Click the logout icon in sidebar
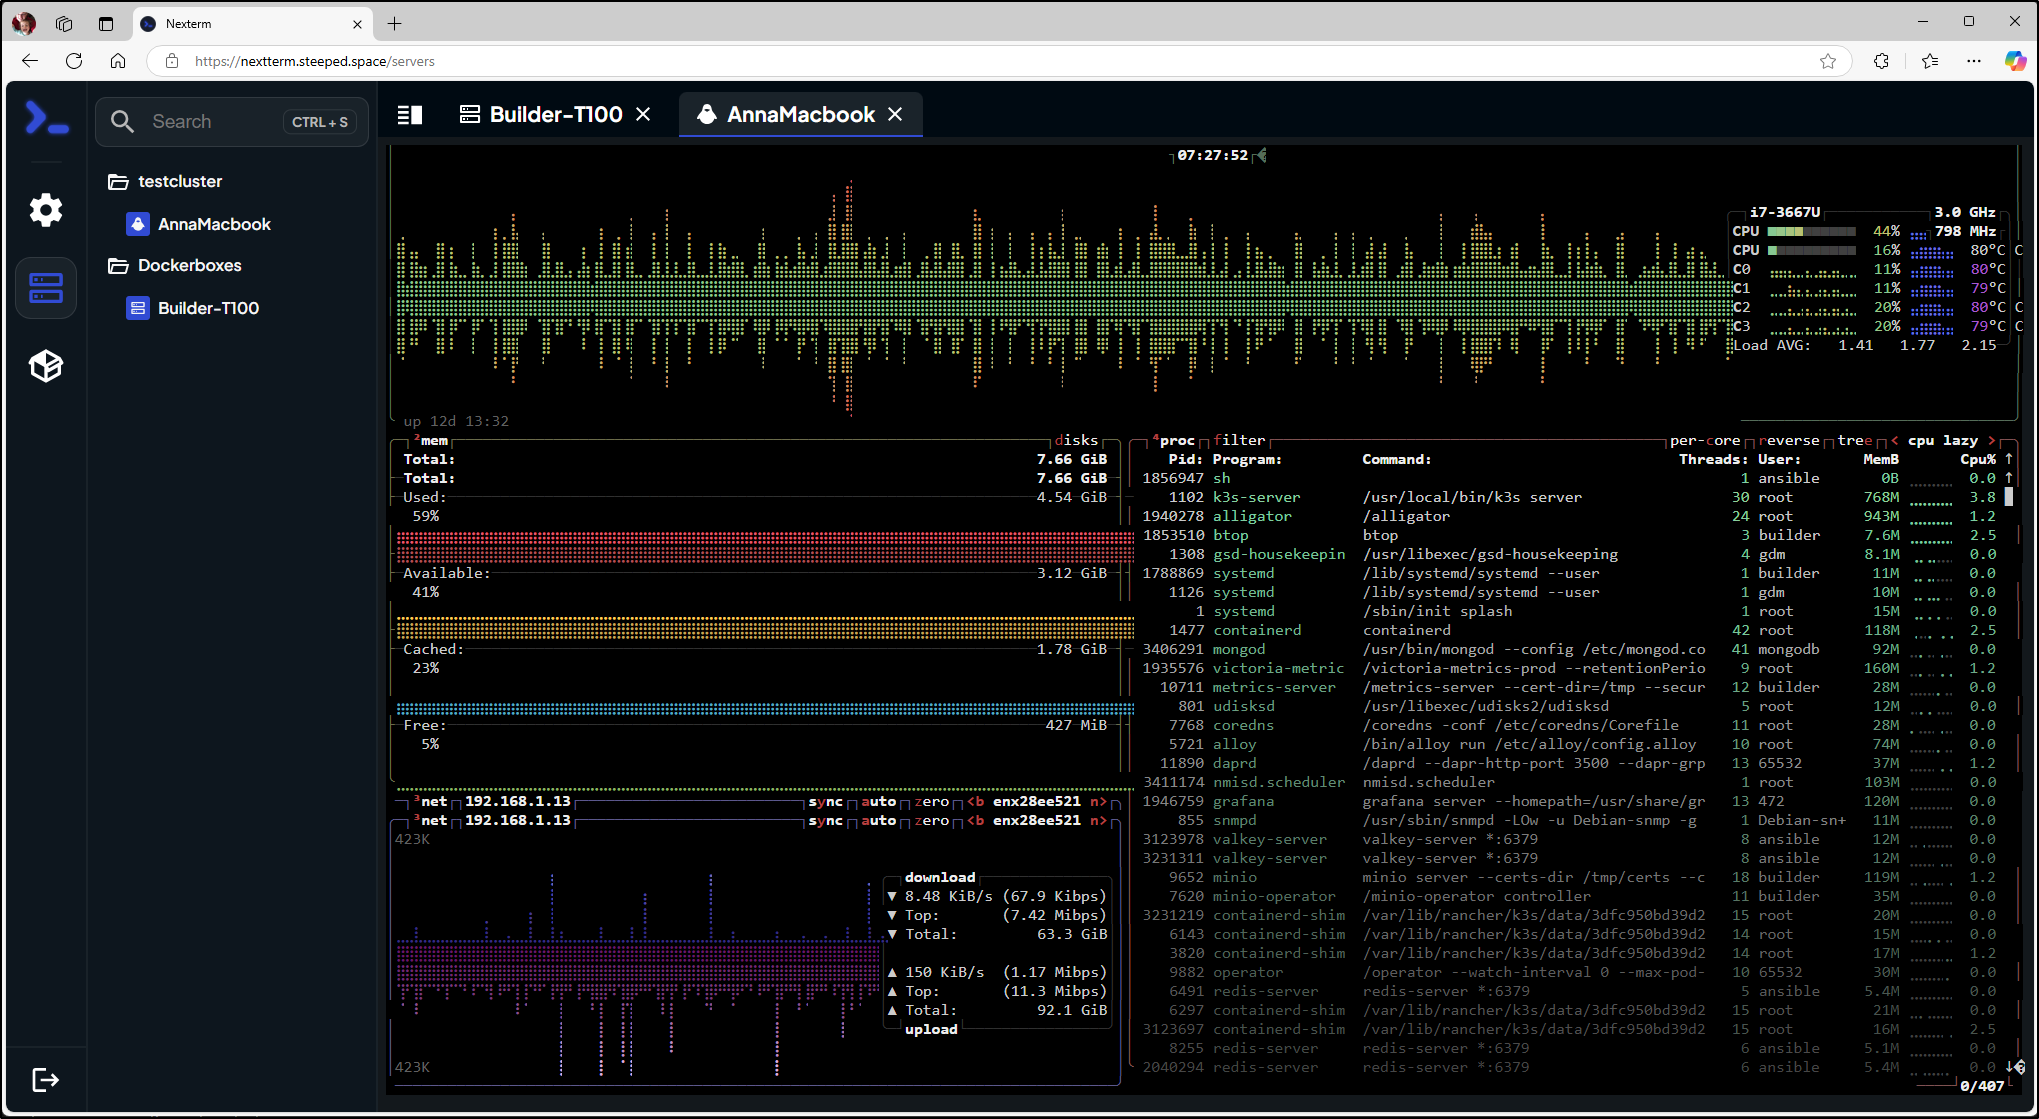Image resolution: width=2039 pixels, height=1119 pixels. tap(46, 1080)
